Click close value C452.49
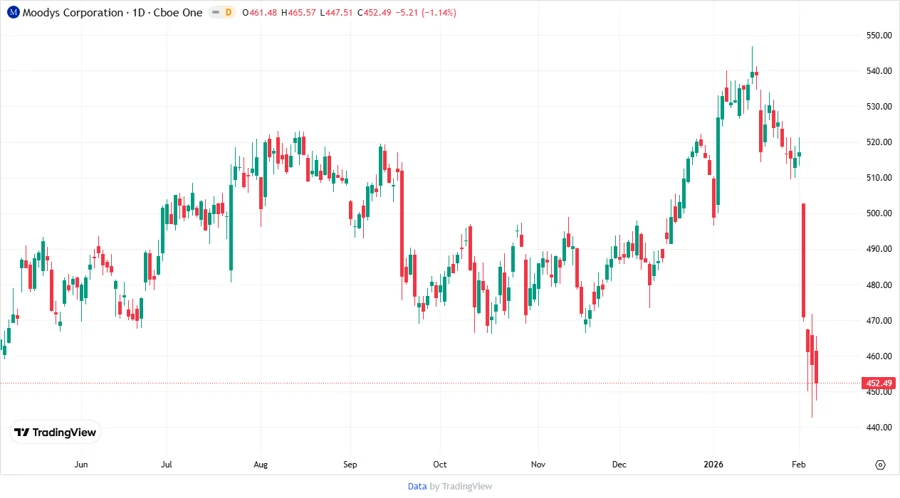This screenshot has width=900, height=498. coord(374,12)
